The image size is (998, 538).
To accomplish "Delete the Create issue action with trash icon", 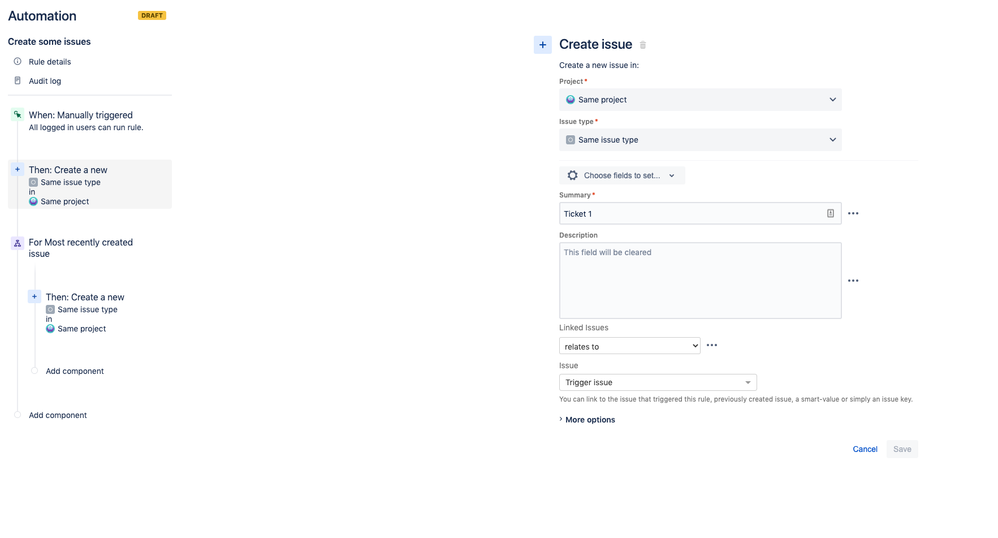I will point(643,45).
